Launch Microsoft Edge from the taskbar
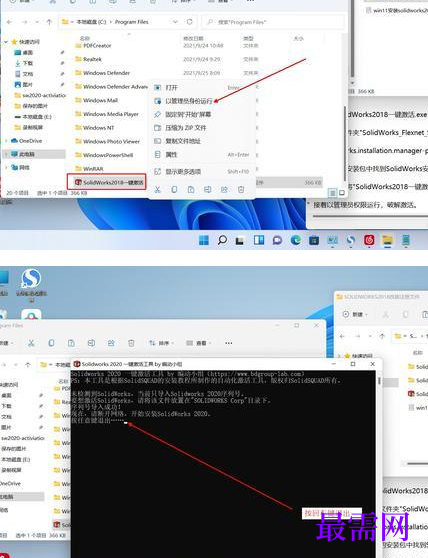428x558 pixels. point(296,241)
